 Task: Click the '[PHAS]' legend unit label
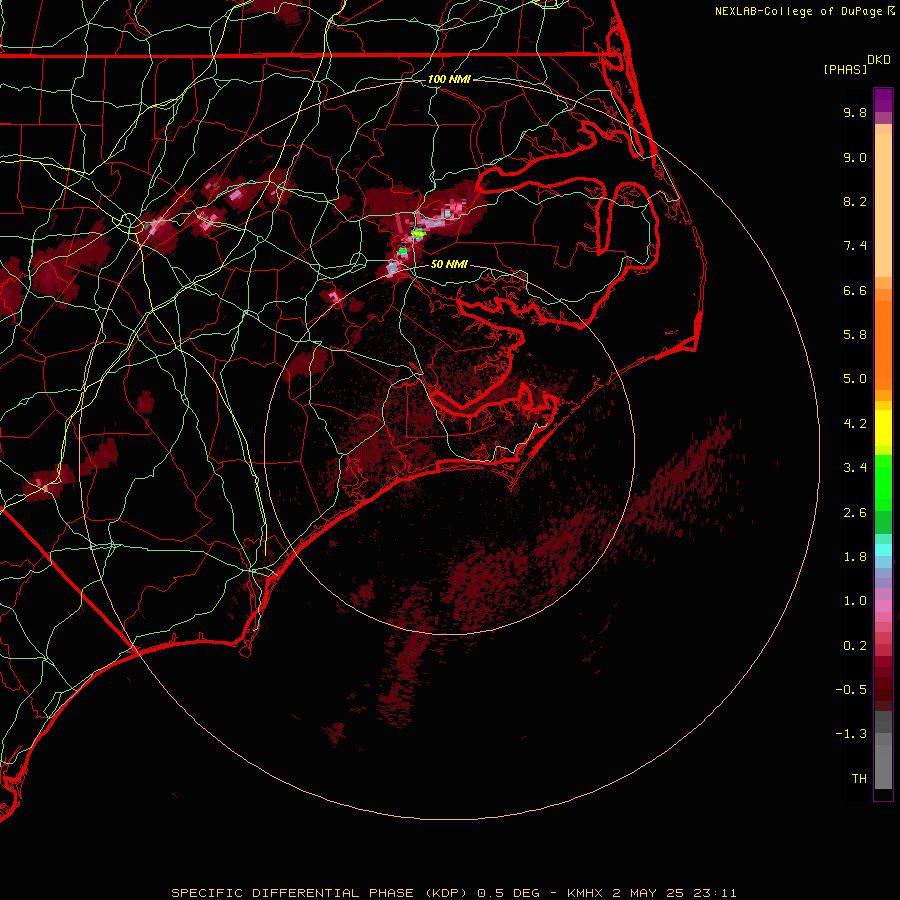845,69
